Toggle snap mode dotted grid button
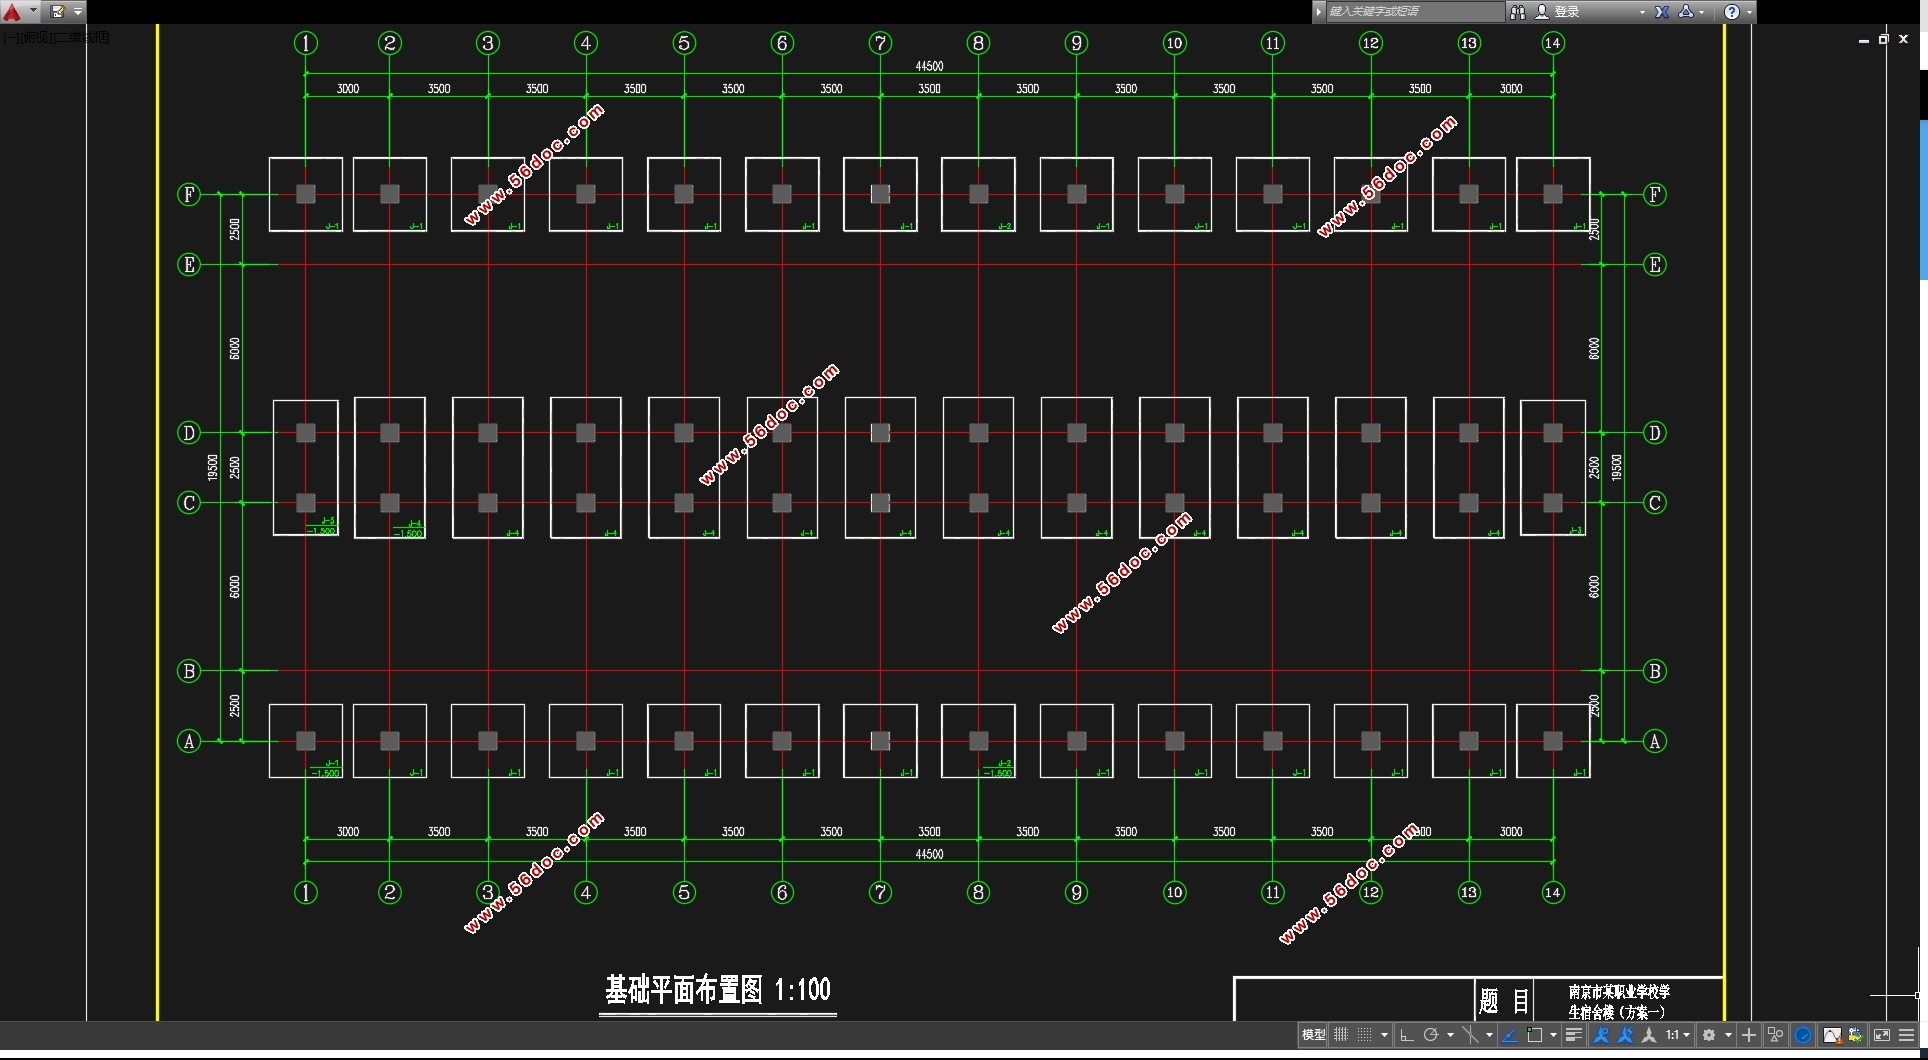Image resolution: width=1928 pixels, height=1060 pixels. point(1365,1035)
